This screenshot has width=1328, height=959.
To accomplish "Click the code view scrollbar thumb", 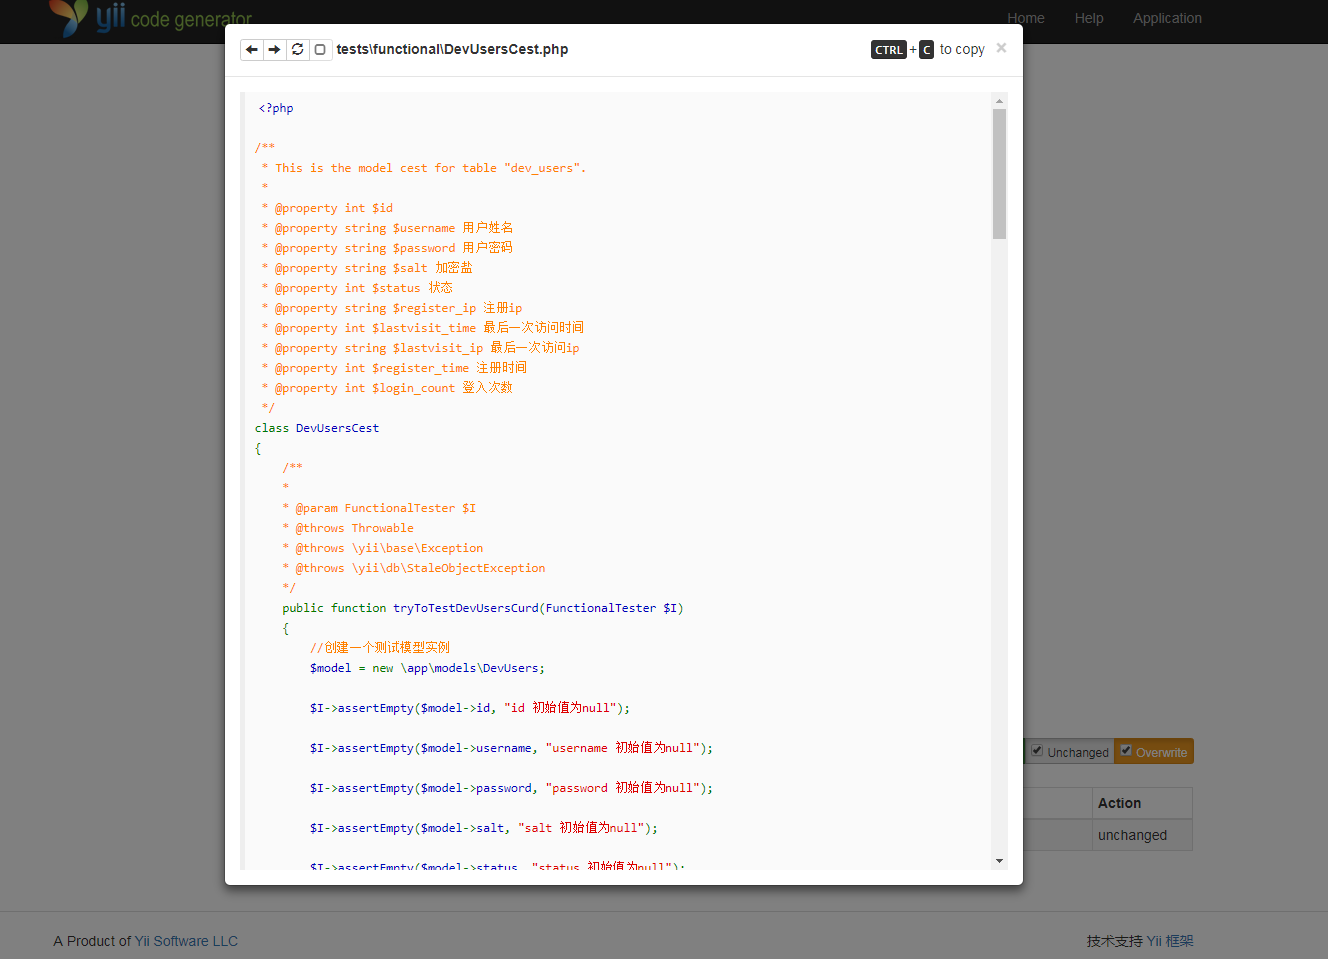I will (x=999, y=174).
